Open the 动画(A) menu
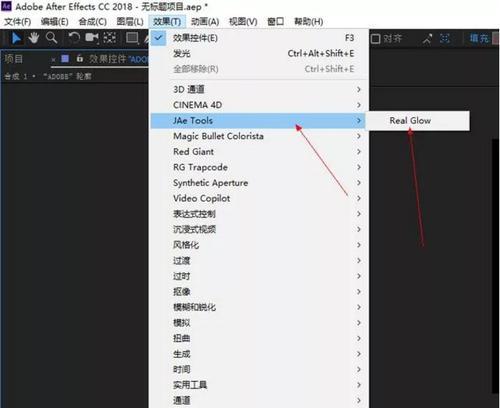The image size is (500, 408). 205,22
